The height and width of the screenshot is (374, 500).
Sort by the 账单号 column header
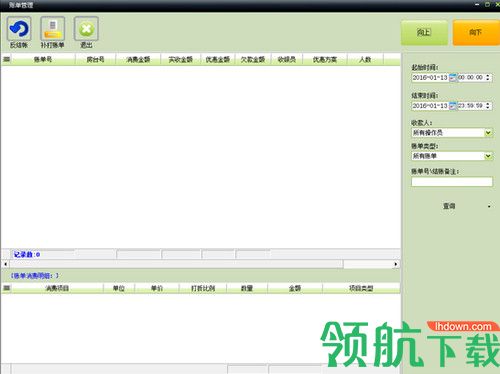[x=43, y=59]
